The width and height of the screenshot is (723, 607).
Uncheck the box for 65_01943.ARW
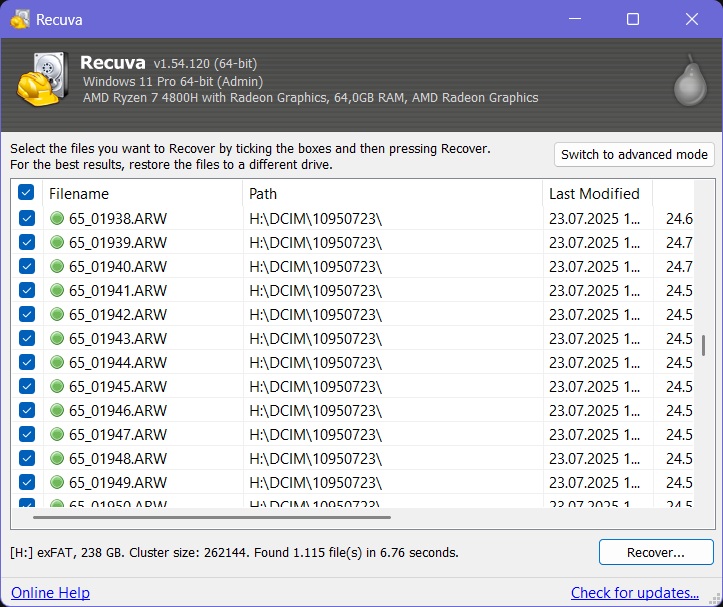point(27,338)
